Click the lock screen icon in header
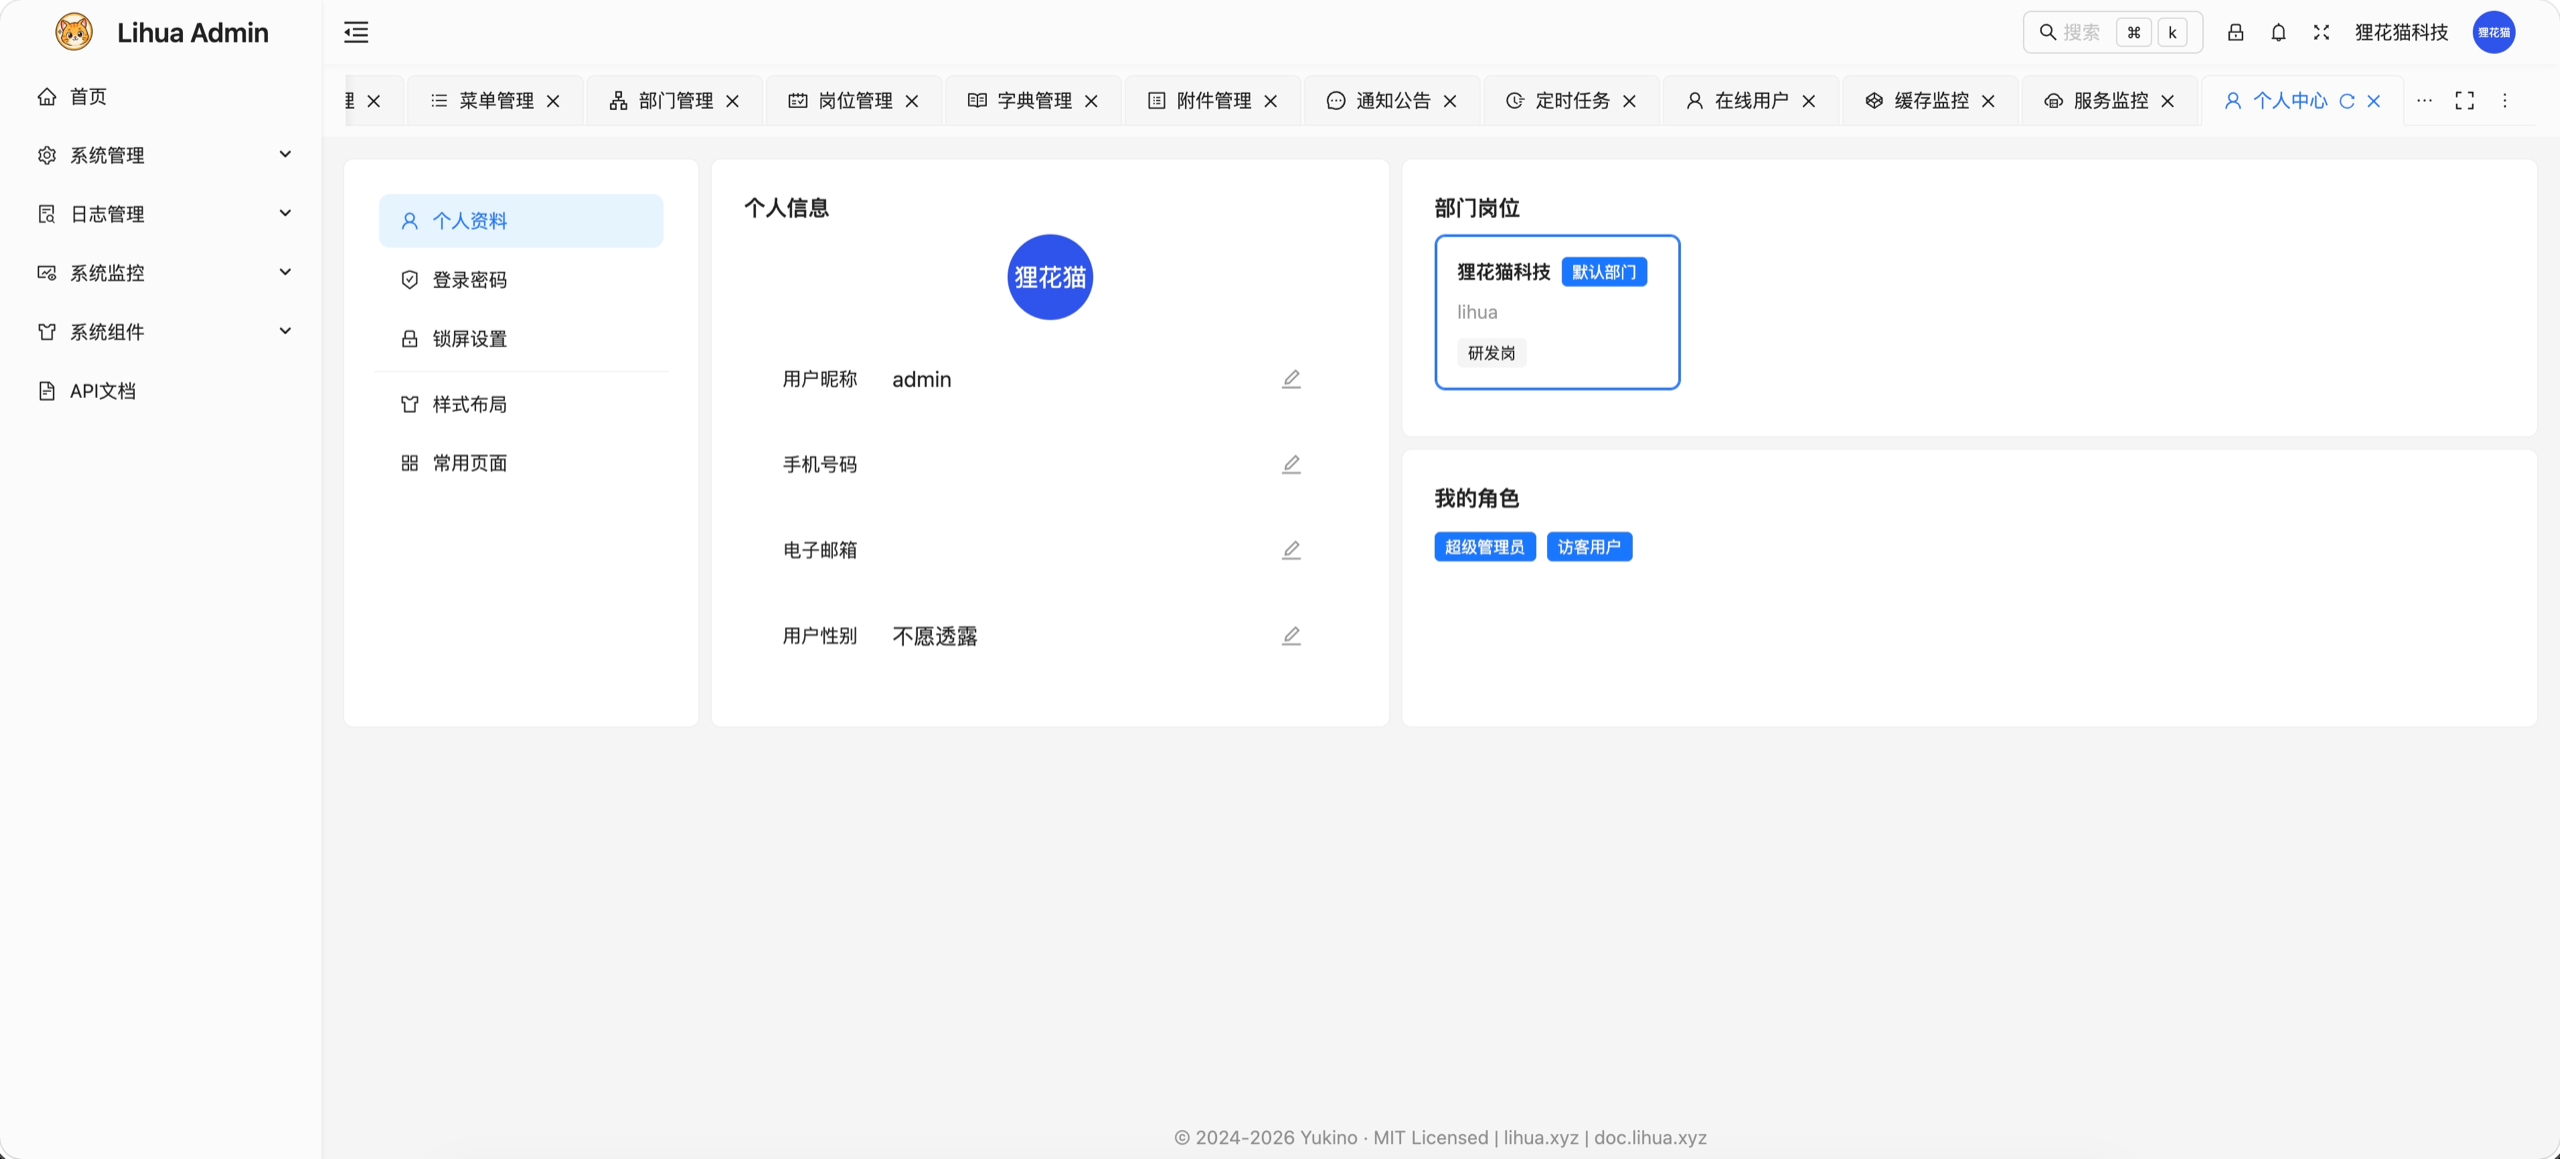Screen dimensions: 2560x1159 (x=2235, y=32)
